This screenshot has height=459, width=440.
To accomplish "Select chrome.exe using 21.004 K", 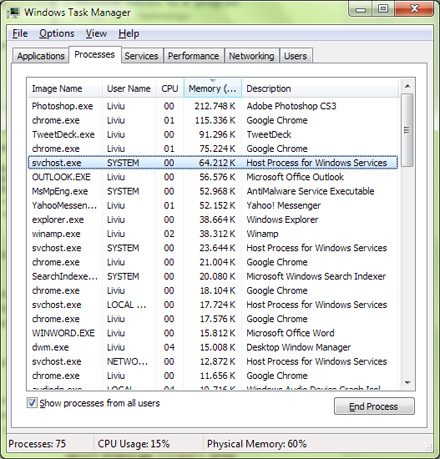I will (x=213, y=262).
